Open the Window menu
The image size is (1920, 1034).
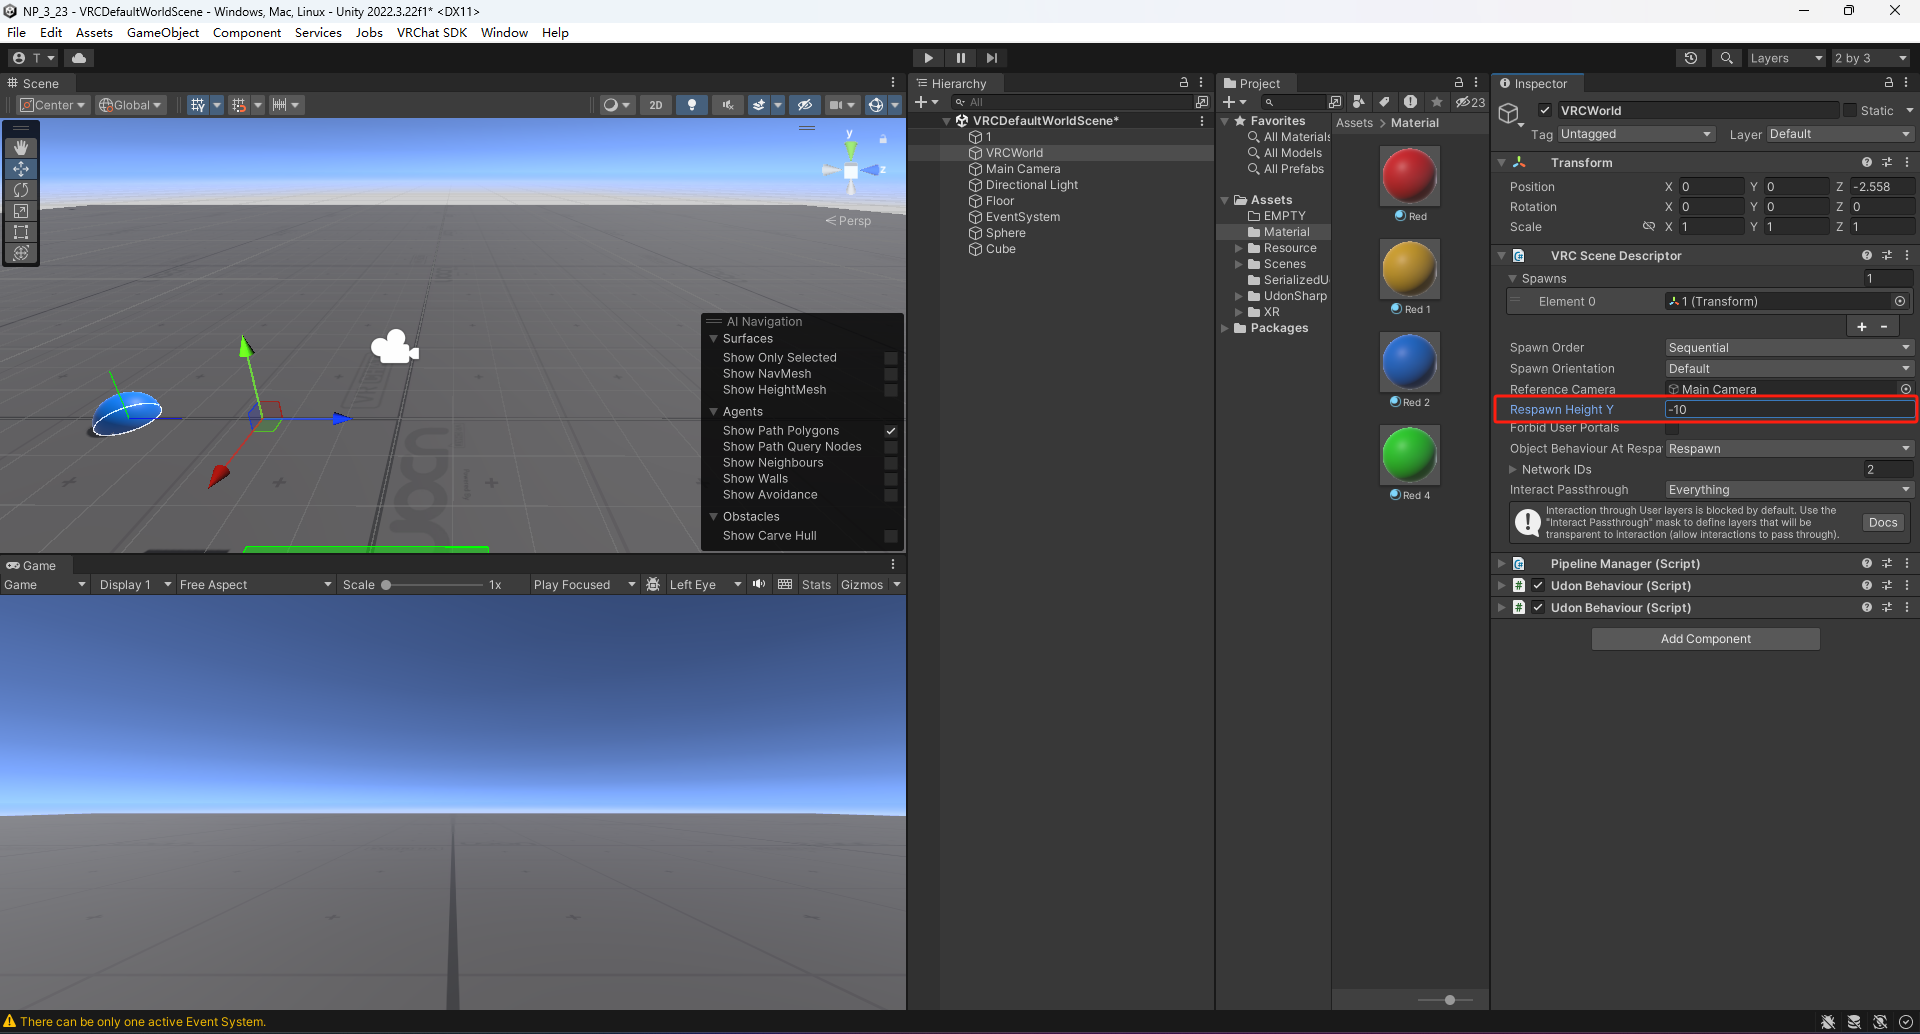point(504,33)
